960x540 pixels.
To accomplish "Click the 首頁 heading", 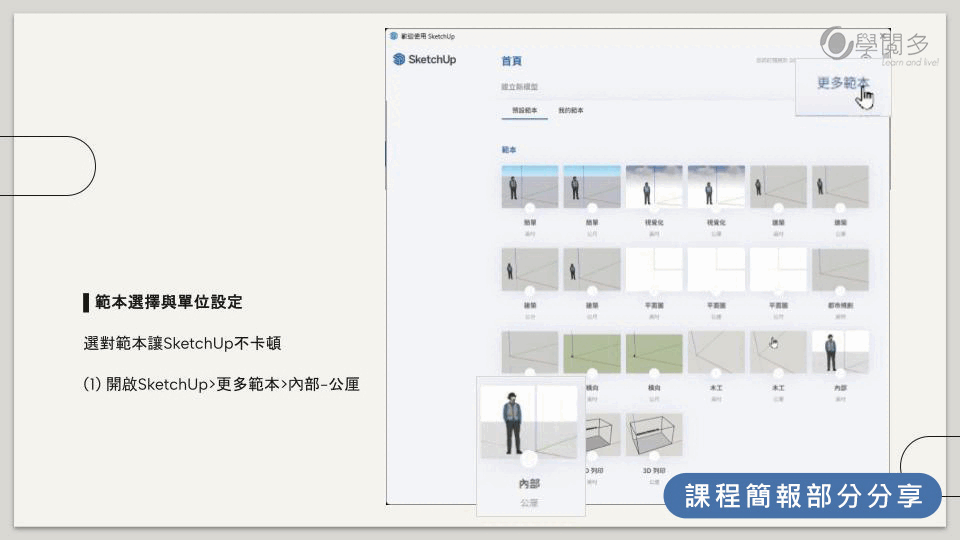I will point(511,61).
